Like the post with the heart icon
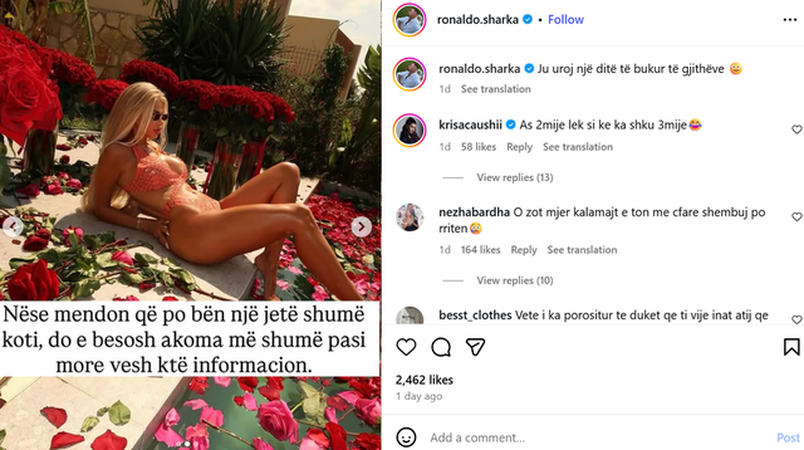This screenshot has width=804, height=450. pyautogui.click(x=406, y=347)
